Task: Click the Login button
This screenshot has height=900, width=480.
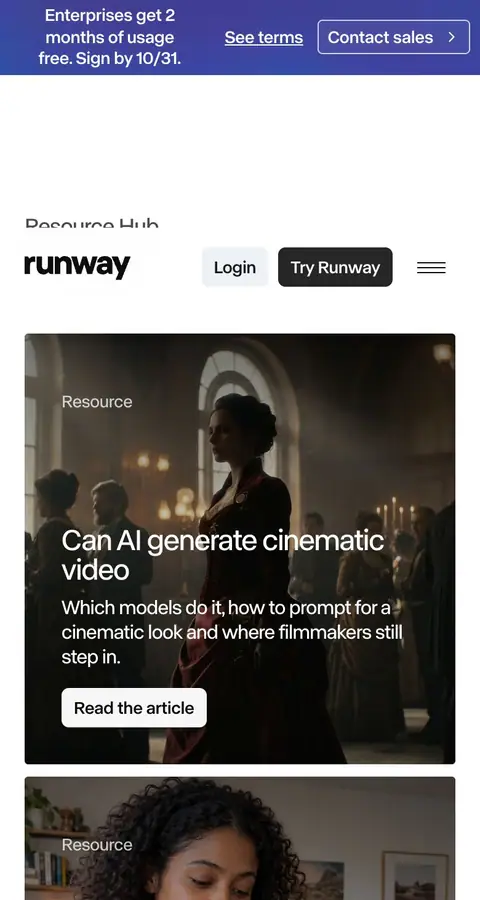Action: tap(235, 267)
